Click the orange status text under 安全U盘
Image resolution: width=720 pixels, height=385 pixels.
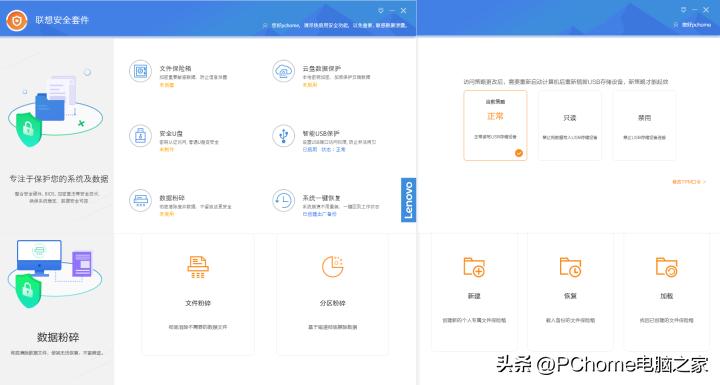tap(167, 149)
